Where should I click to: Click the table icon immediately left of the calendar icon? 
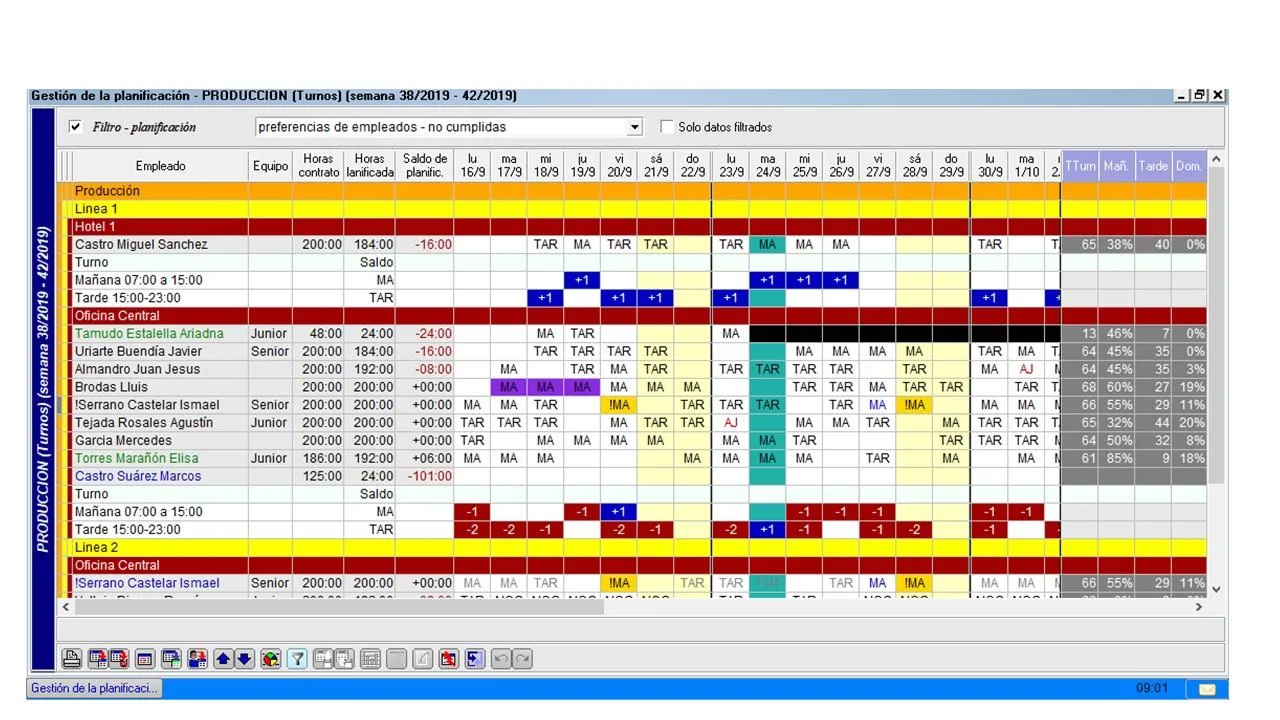[119, 659]
